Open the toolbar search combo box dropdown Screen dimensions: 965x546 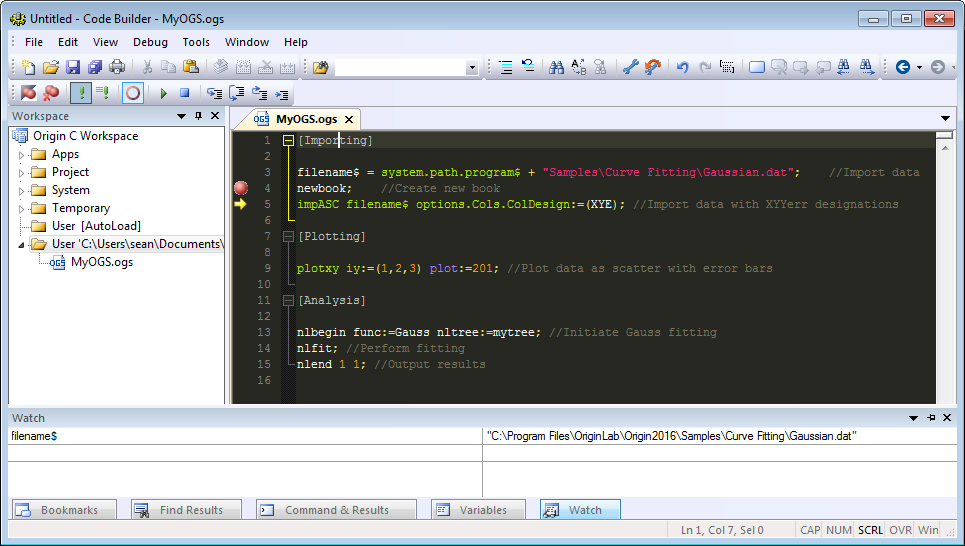click(472, 68)
